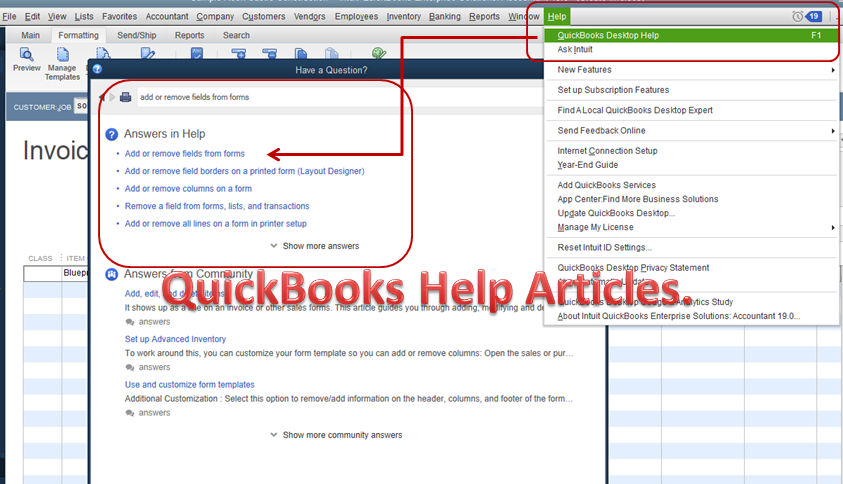The height and width of the screenshot is (484, 843).
Task: Print the help topic with the printer icon
Action: (x=125, y=97)
